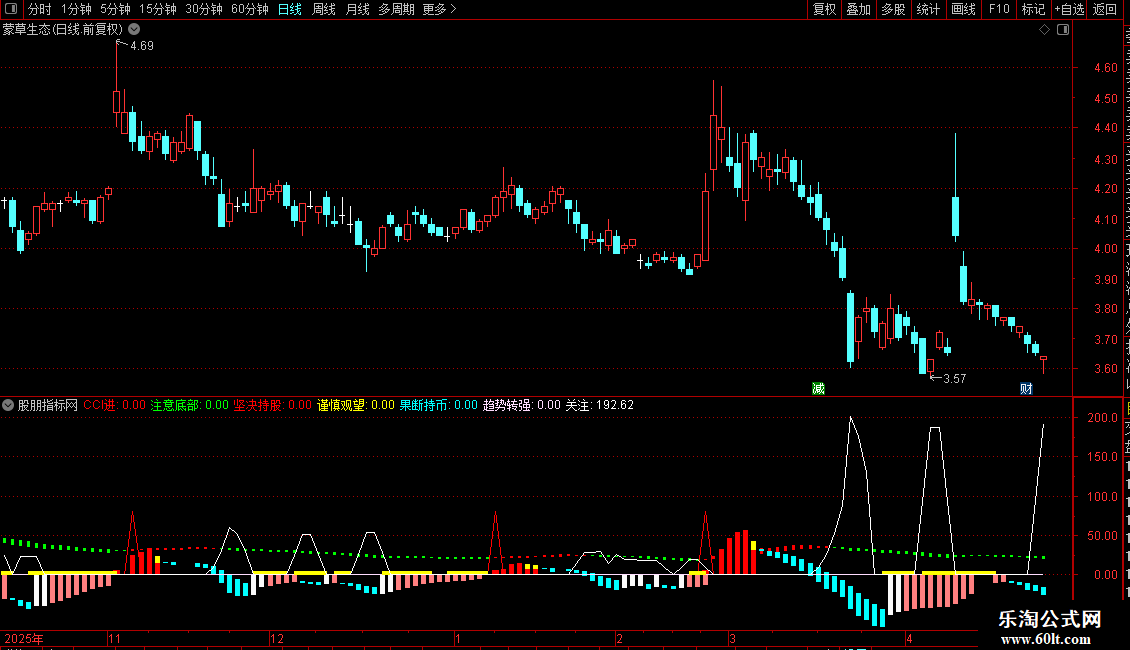Select the 60分钟 period tab
This screenshot has width=1130, height=650.
pyautogui.click(x=249, y=9)
